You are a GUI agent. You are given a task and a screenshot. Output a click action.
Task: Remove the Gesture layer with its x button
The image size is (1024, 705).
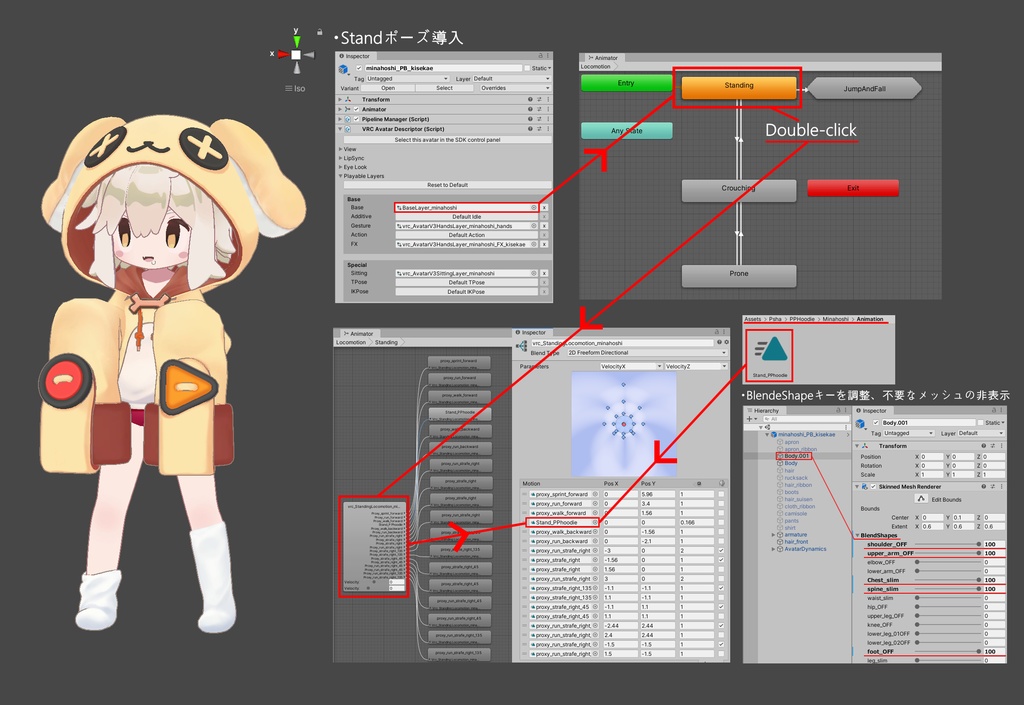[x=544, y=226]
